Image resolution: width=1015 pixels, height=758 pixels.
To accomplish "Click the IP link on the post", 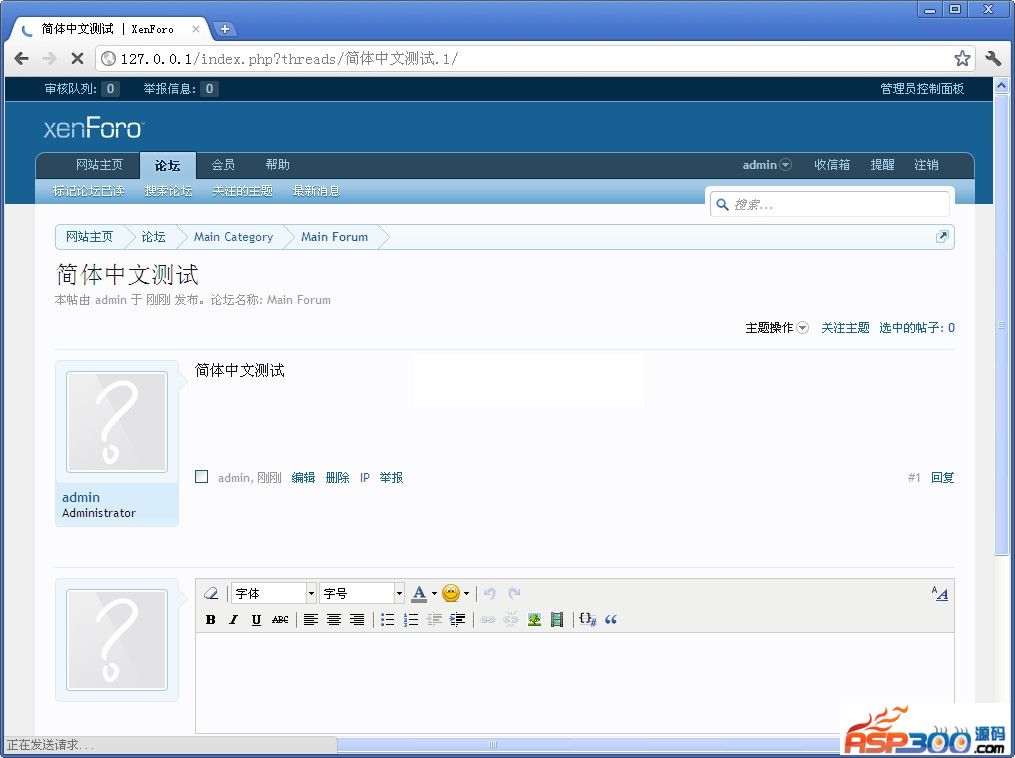I will 364,478.
